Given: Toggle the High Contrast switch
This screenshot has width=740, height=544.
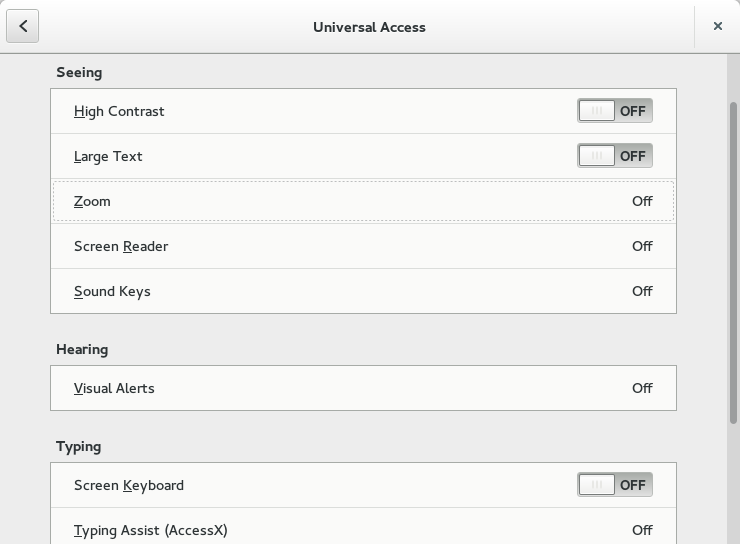Looking at the screenshot, I should [x=614, y=111].
